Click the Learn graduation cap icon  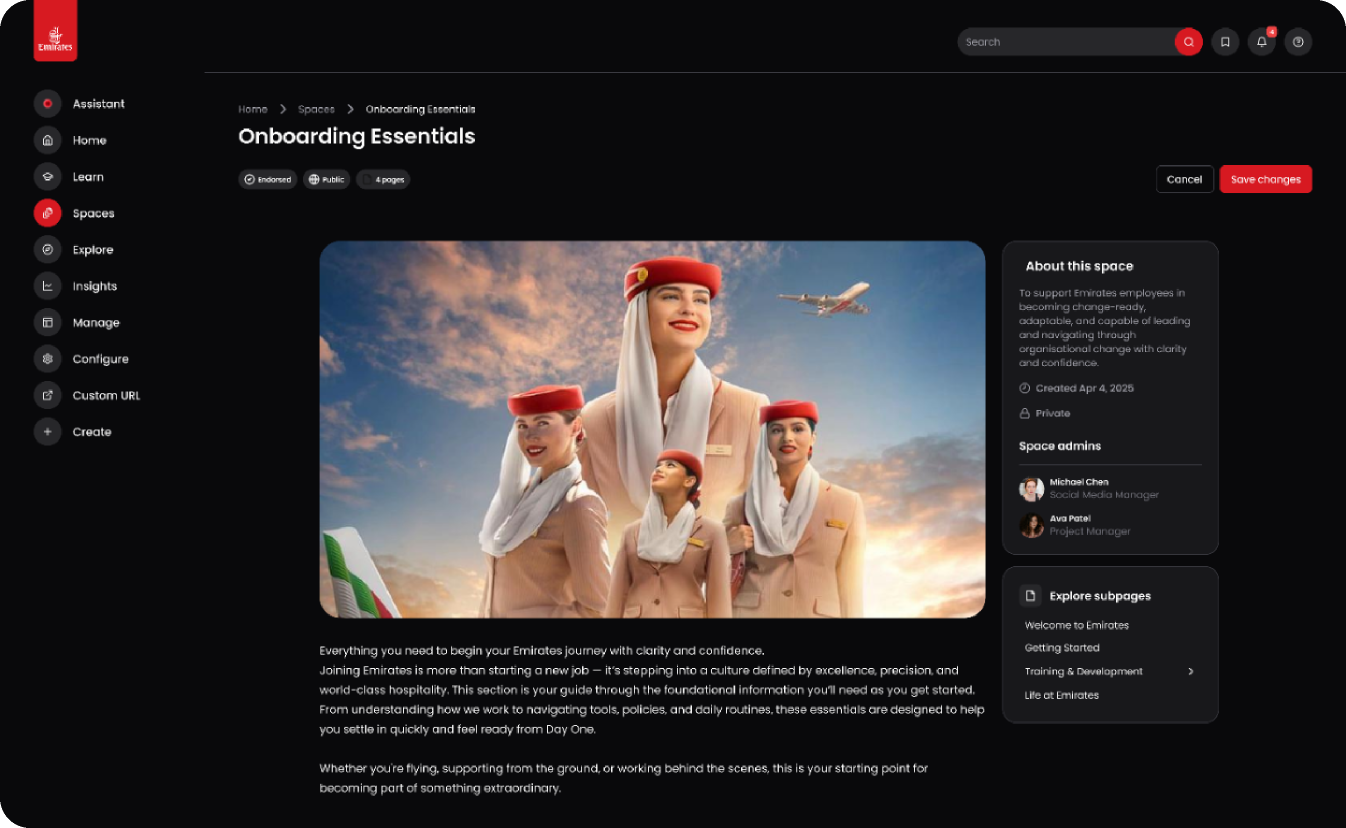tap(47, 177)
